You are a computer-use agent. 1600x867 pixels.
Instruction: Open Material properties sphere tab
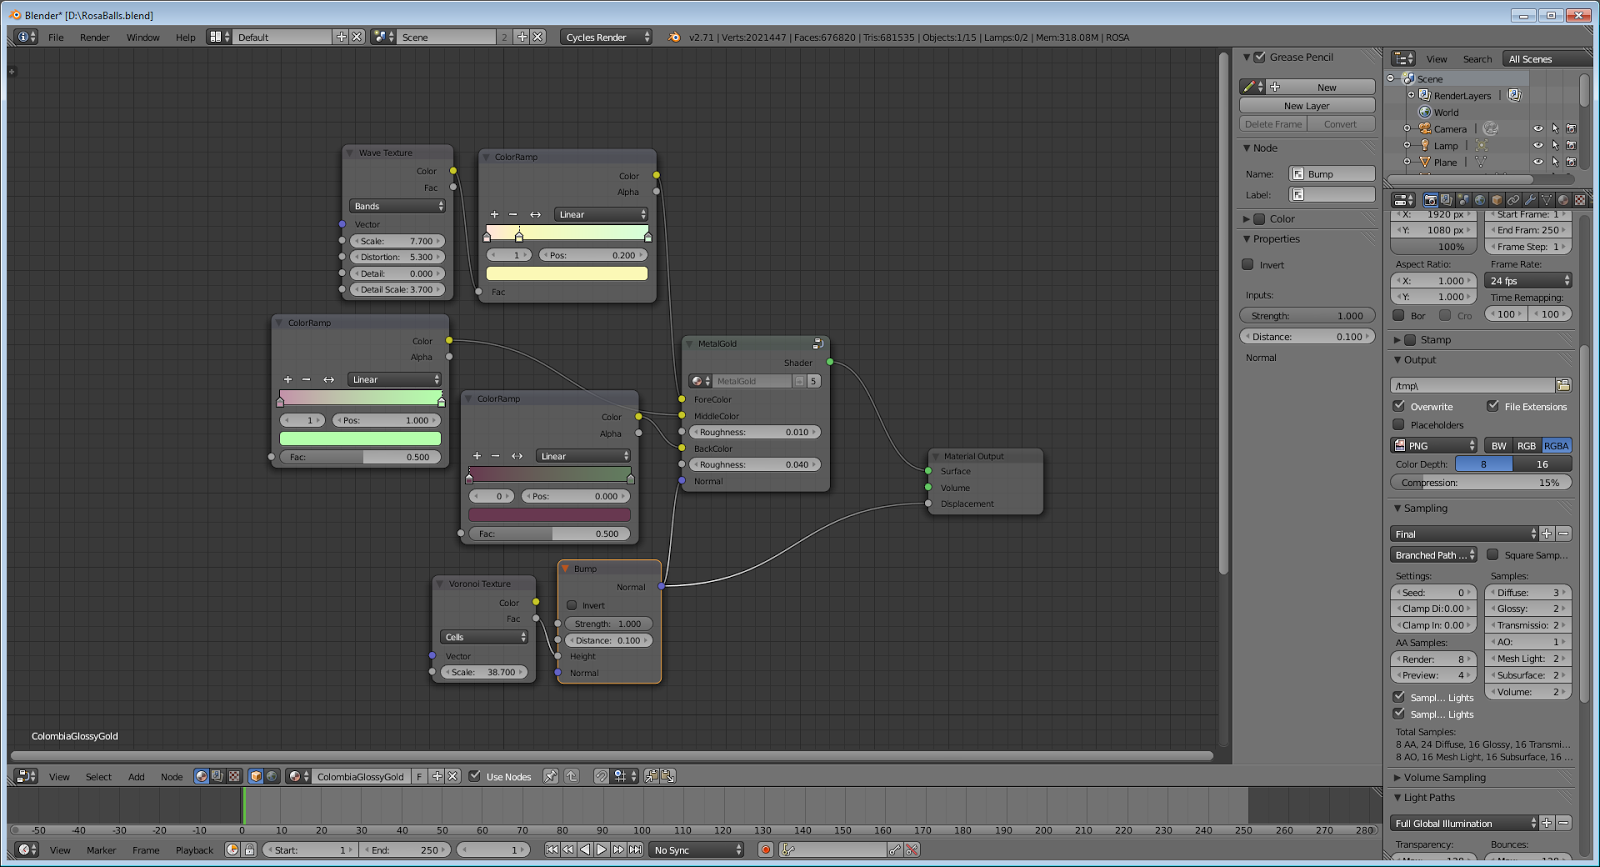point(1563,200)
